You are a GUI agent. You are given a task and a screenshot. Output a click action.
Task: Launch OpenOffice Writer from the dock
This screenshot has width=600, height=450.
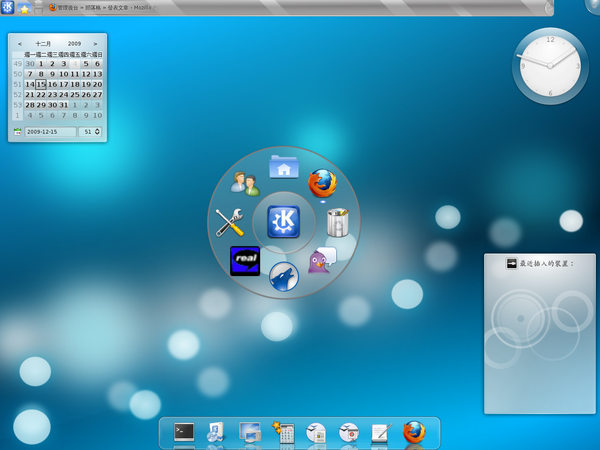coord(316,433)
